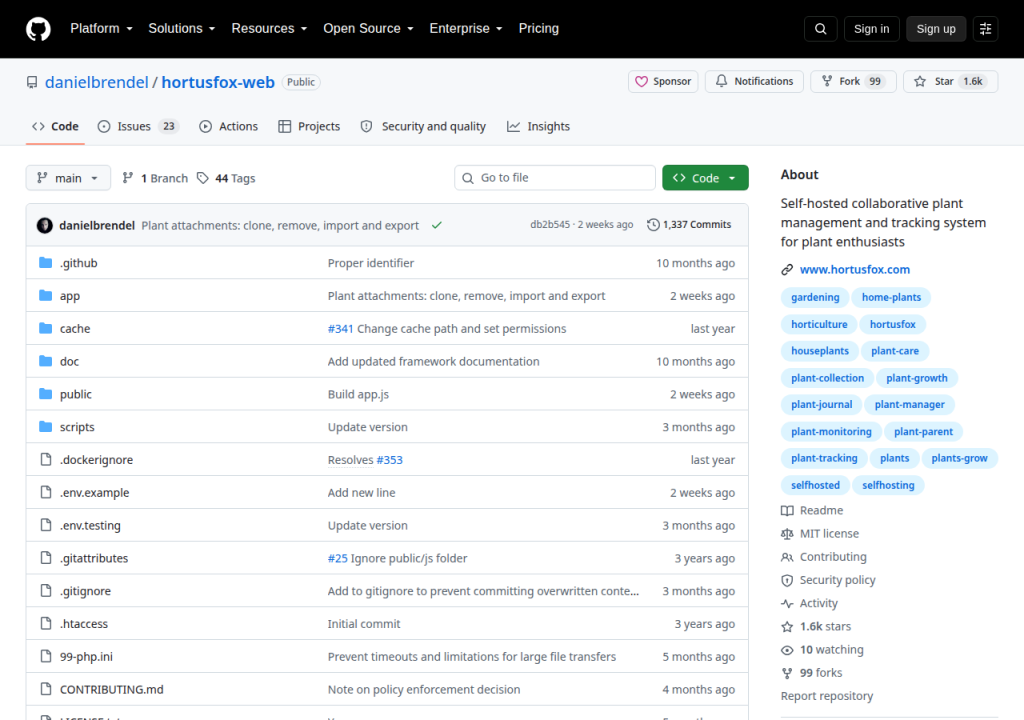1024x720 pixels.
Task: Click the Sign up button
Action: click(936, 29)
